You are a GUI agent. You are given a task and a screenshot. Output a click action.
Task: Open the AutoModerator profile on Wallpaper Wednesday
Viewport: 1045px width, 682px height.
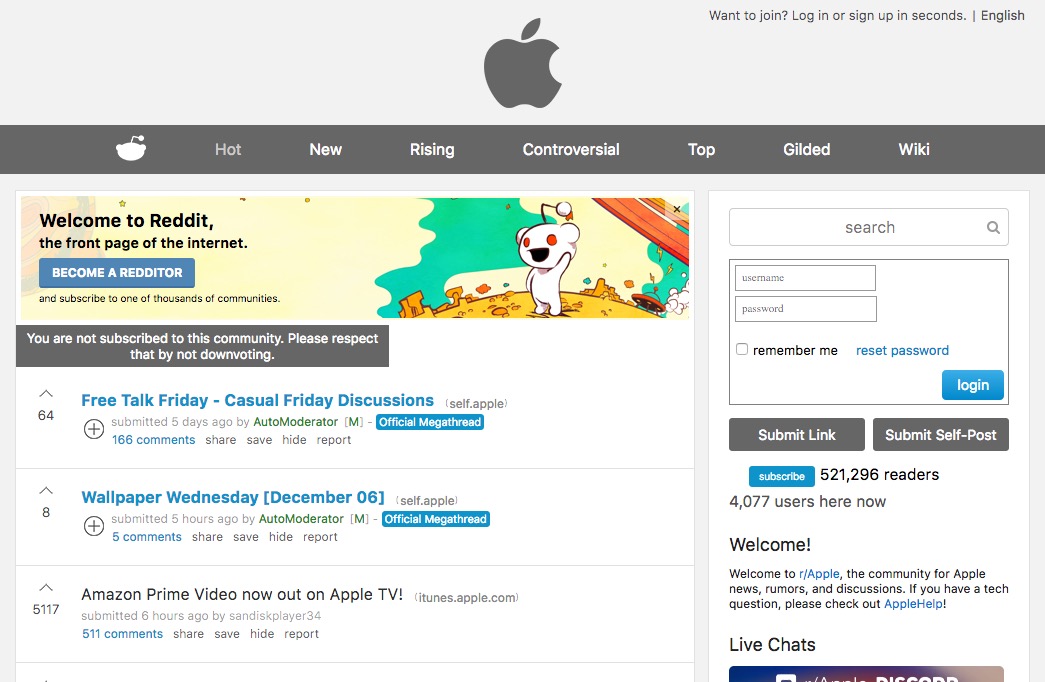(x=301, y=519)
